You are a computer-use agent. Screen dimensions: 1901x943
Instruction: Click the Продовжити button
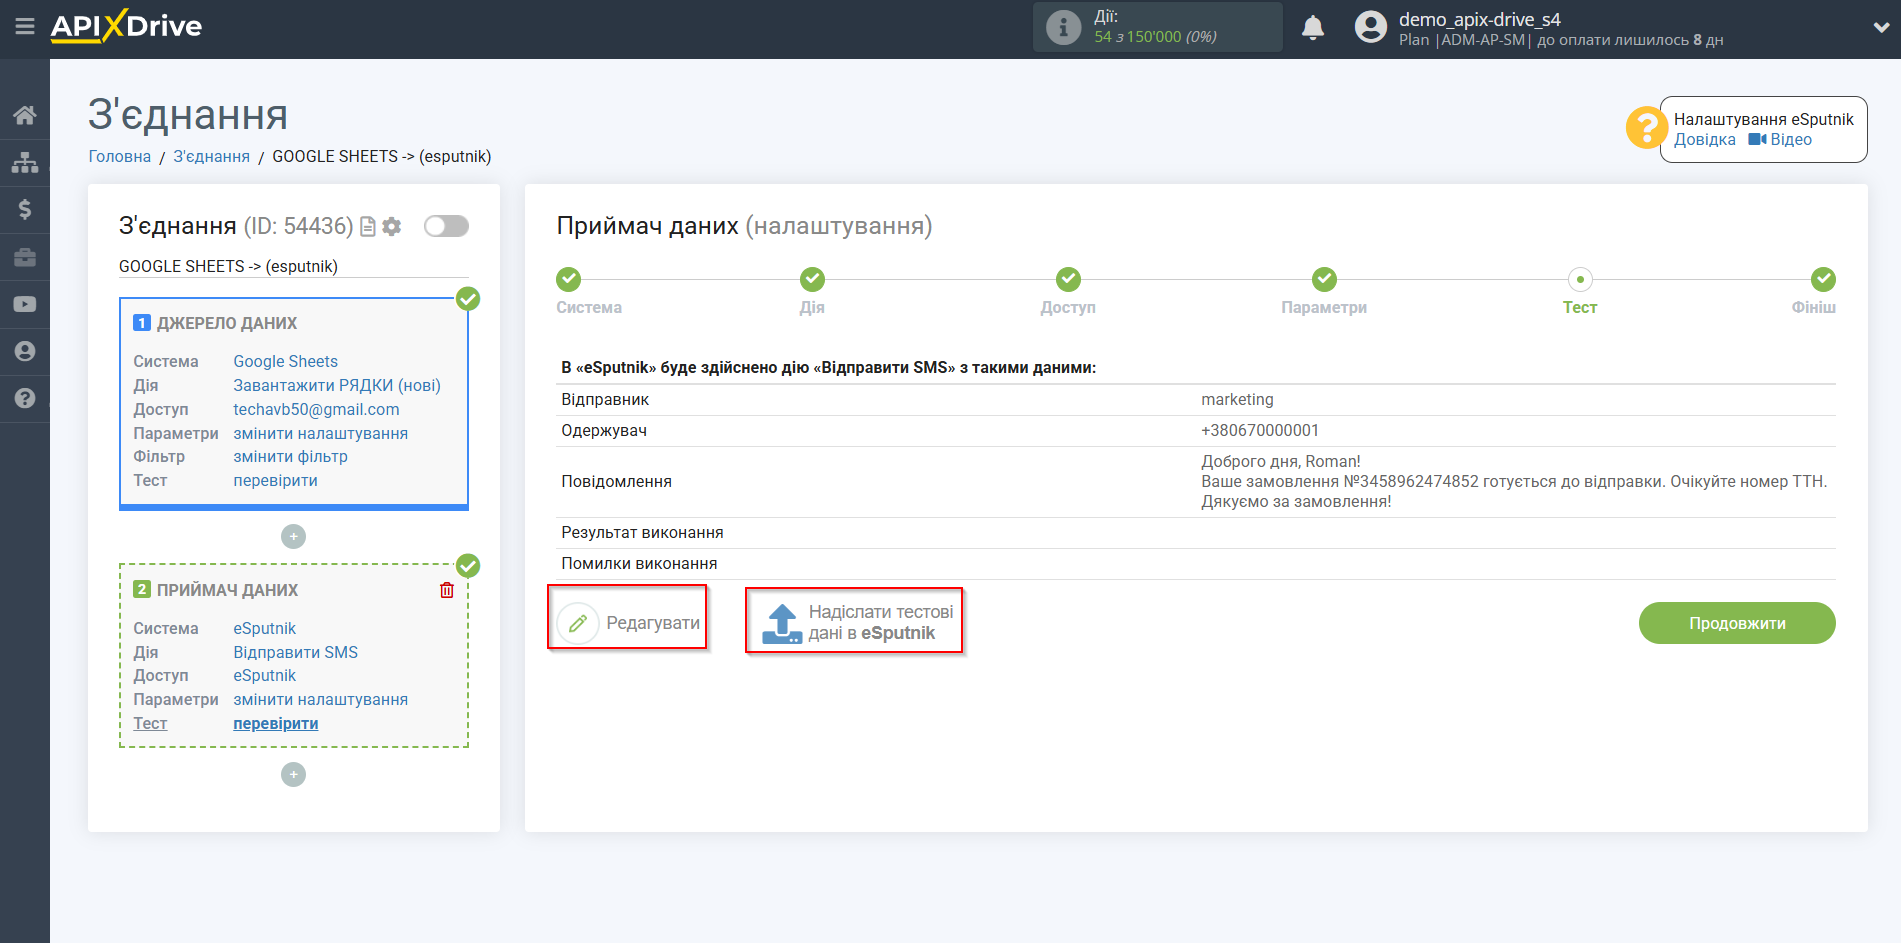pyautogui.click(x=1737, y=623)
